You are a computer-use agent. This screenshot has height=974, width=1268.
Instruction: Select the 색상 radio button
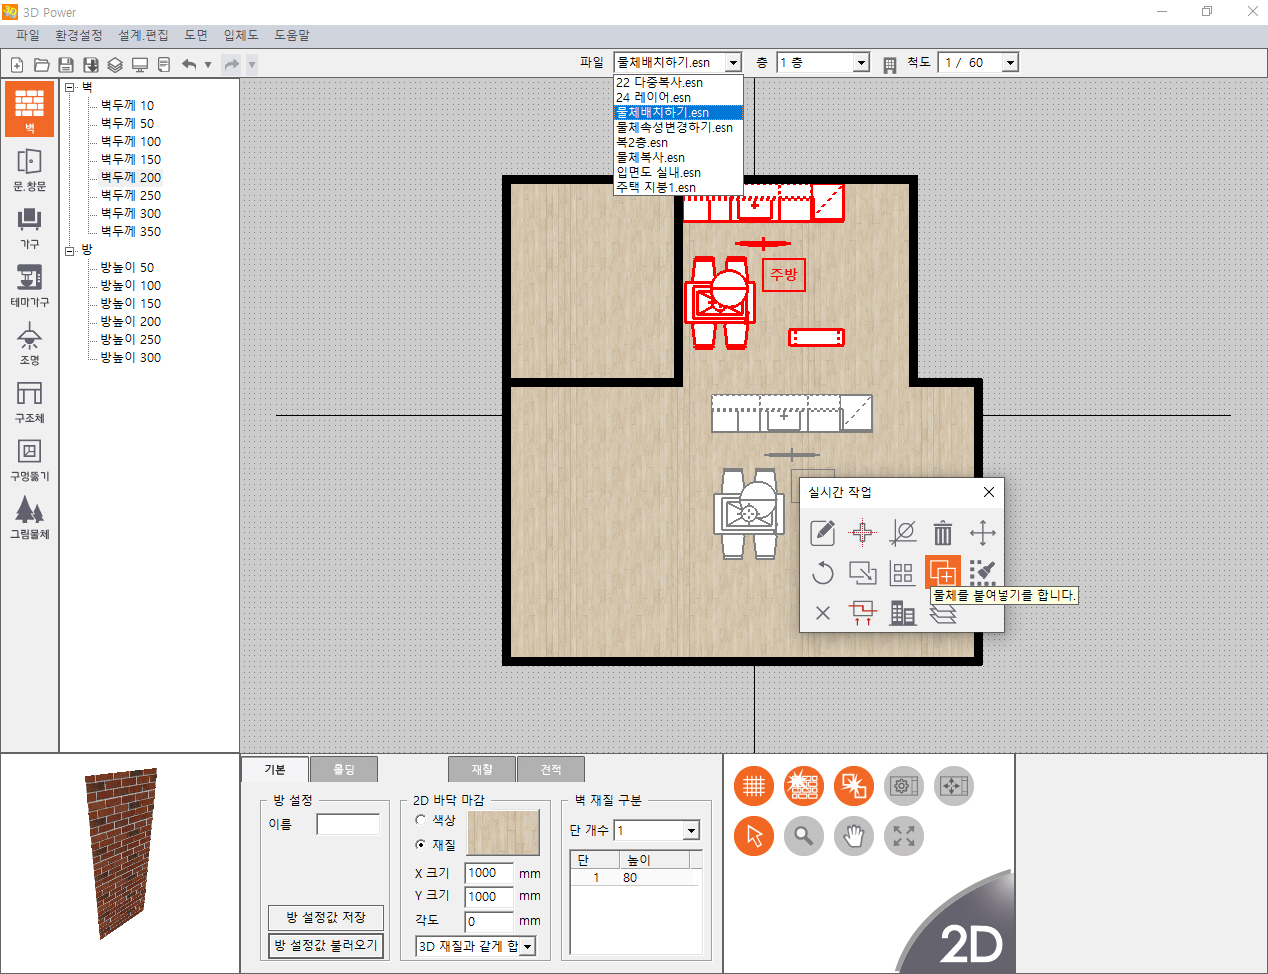pyautogui.click(x=421, y=820)
